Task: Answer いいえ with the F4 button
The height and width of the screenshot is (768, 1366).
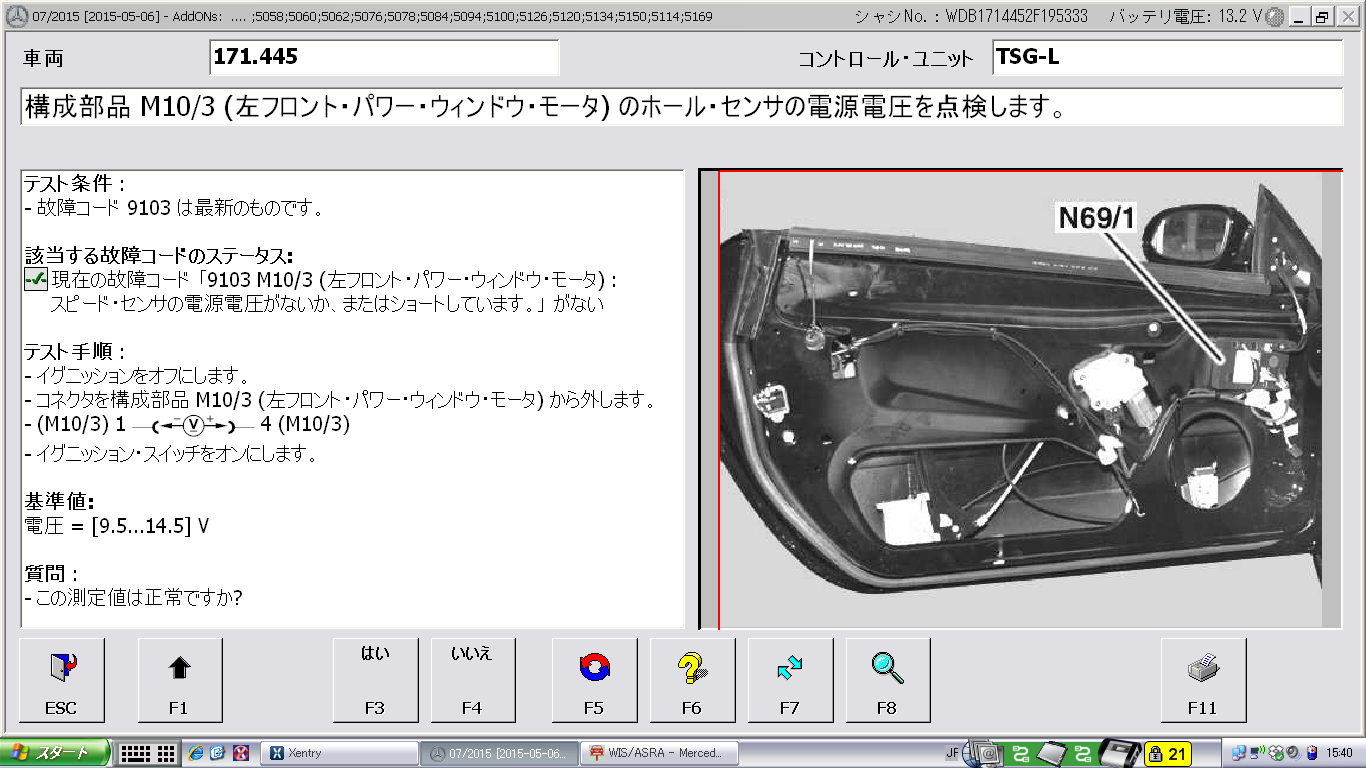Action: [x=472, y=680]
